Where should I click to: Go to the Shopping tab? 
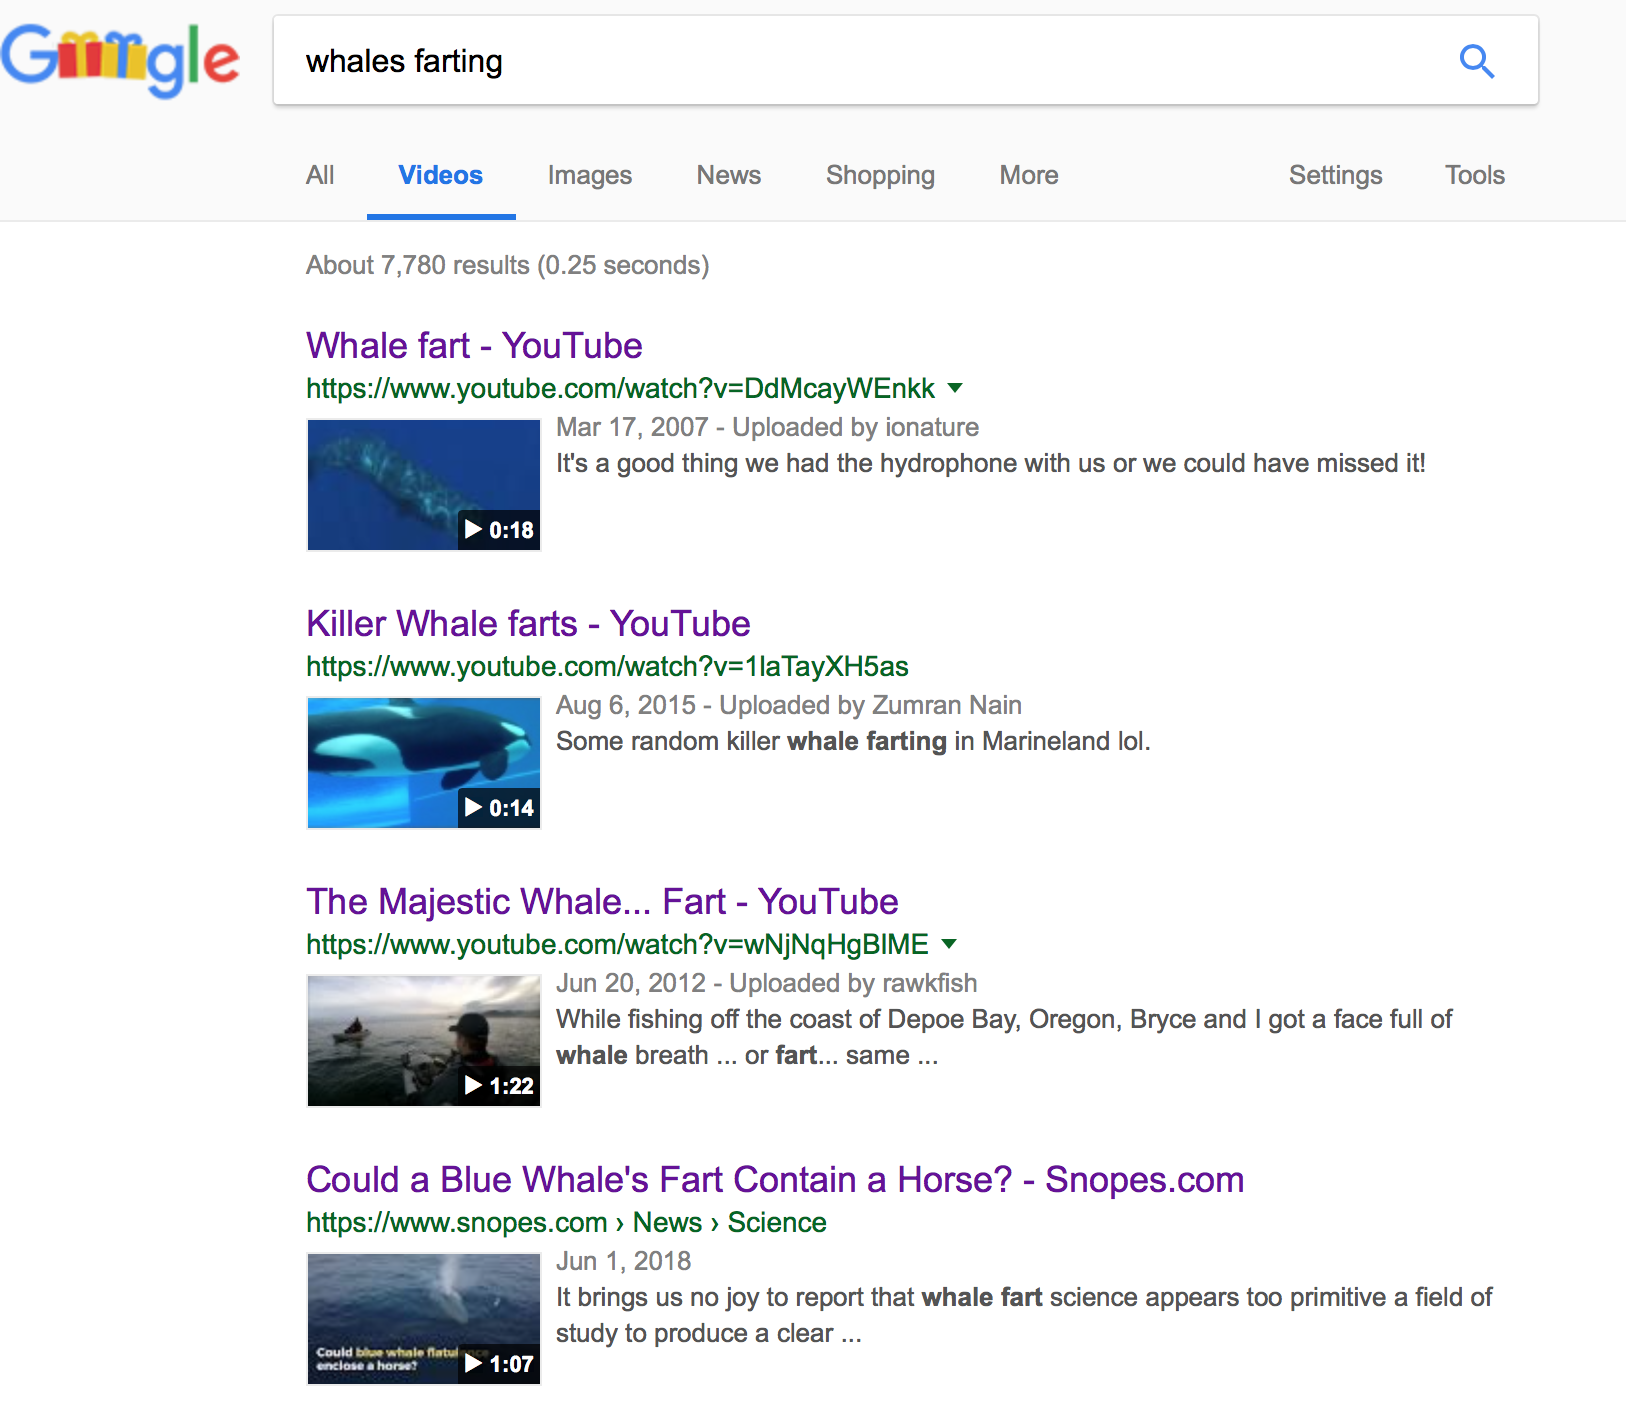coord(880,175)
